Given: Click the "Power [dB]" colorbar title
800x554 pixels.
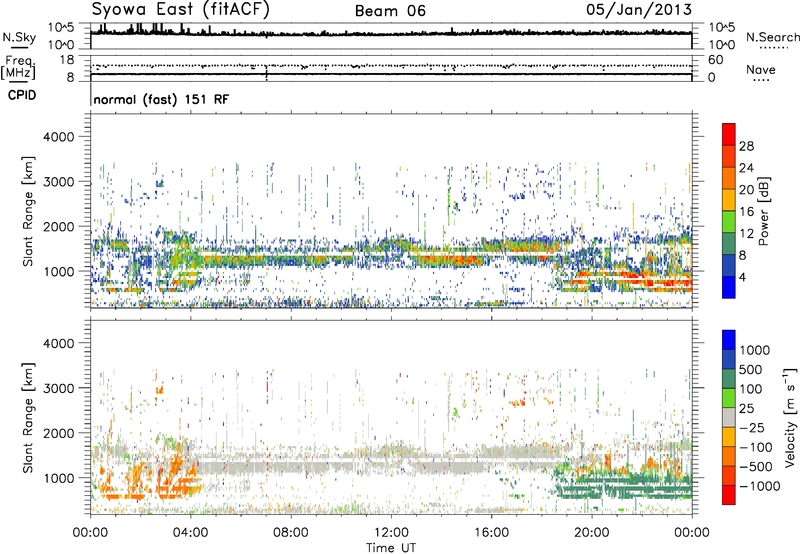Looking at the screenshot, I should (x=764, y=211).
